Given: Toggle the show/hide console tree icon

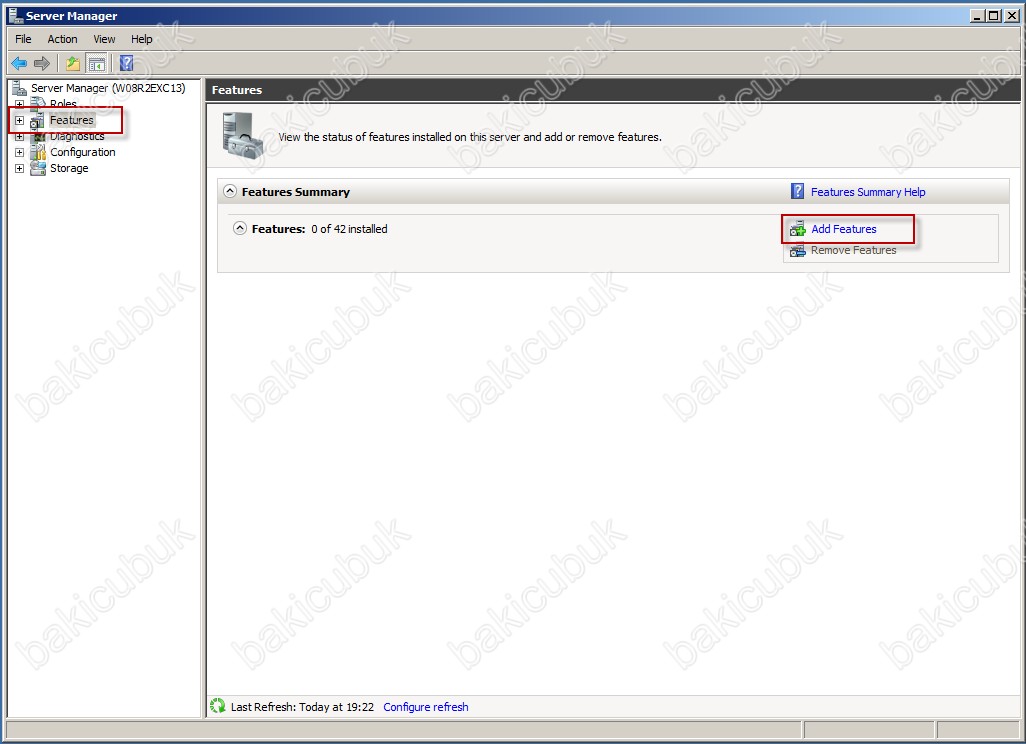Looking at the screenshot, I should (97, 63).
